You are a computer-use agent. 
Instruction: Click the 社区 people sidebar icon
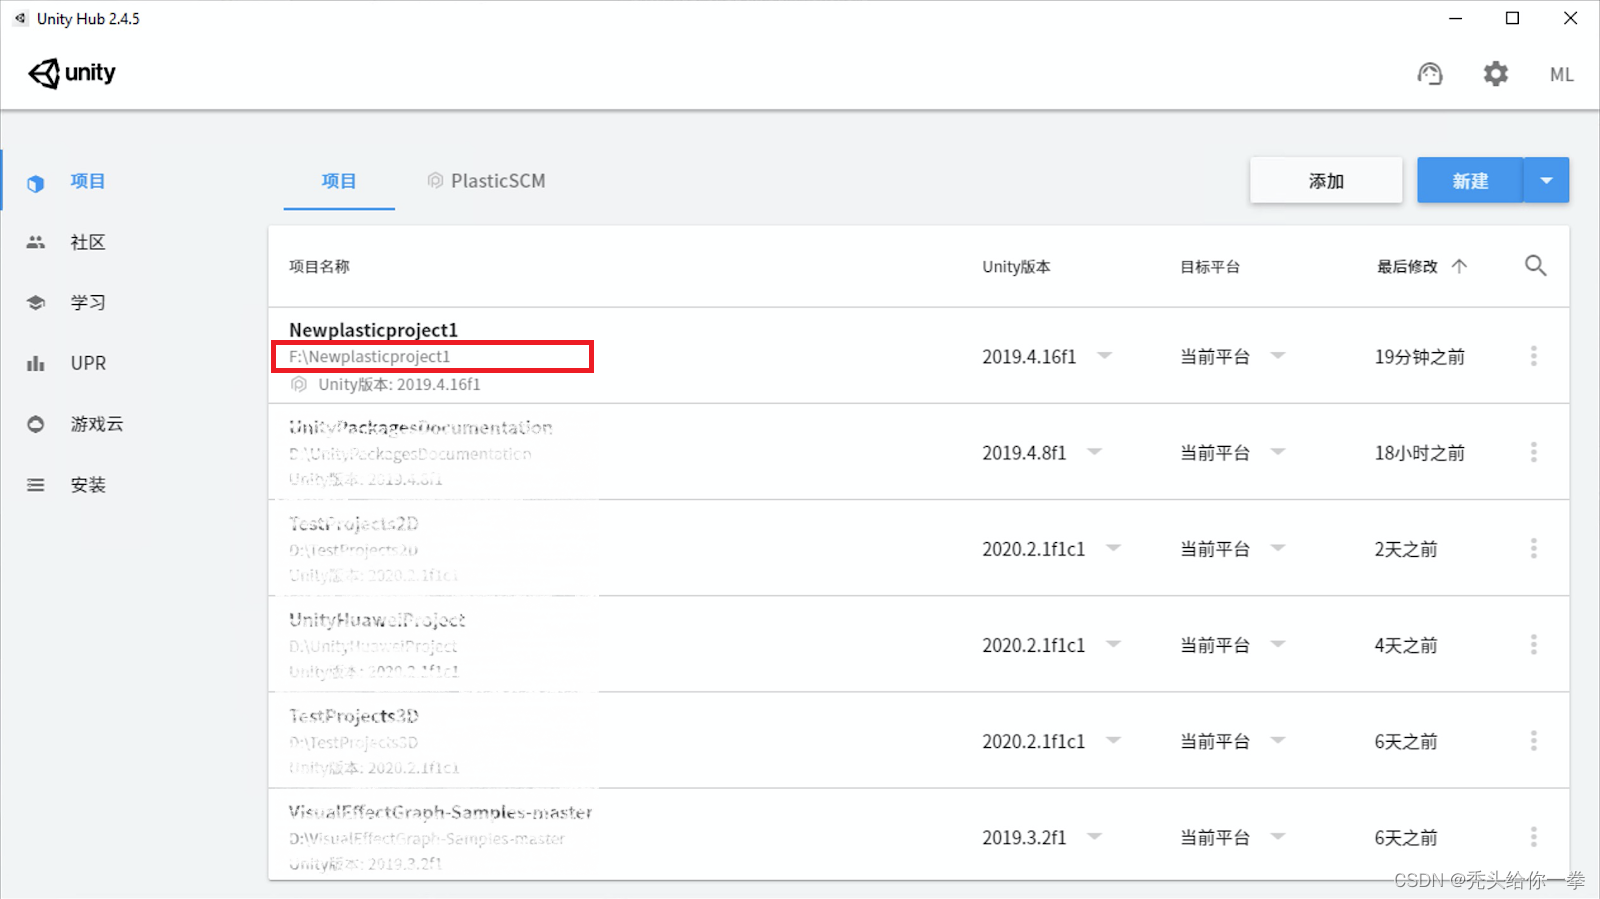coord(36,242)
